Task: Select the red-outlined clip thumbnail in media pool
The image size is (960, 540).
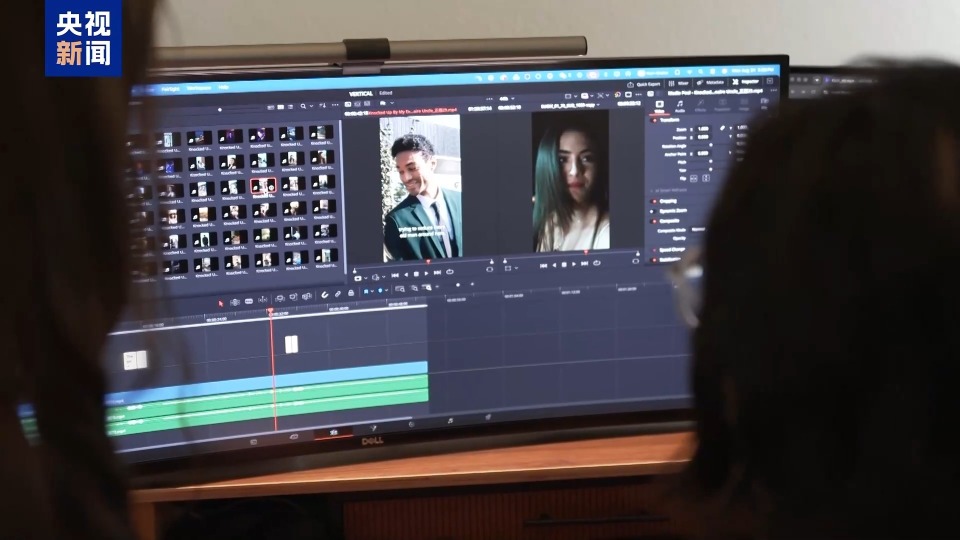Action: [263, 186]
